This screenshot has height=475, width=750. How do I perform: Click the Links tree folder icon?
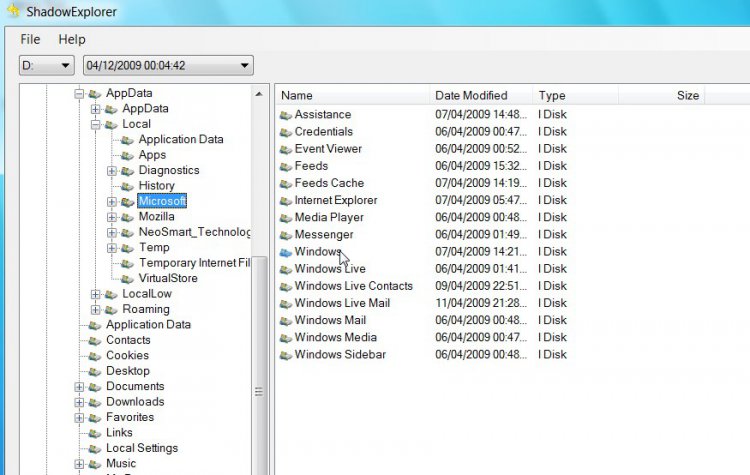[95, 433]
